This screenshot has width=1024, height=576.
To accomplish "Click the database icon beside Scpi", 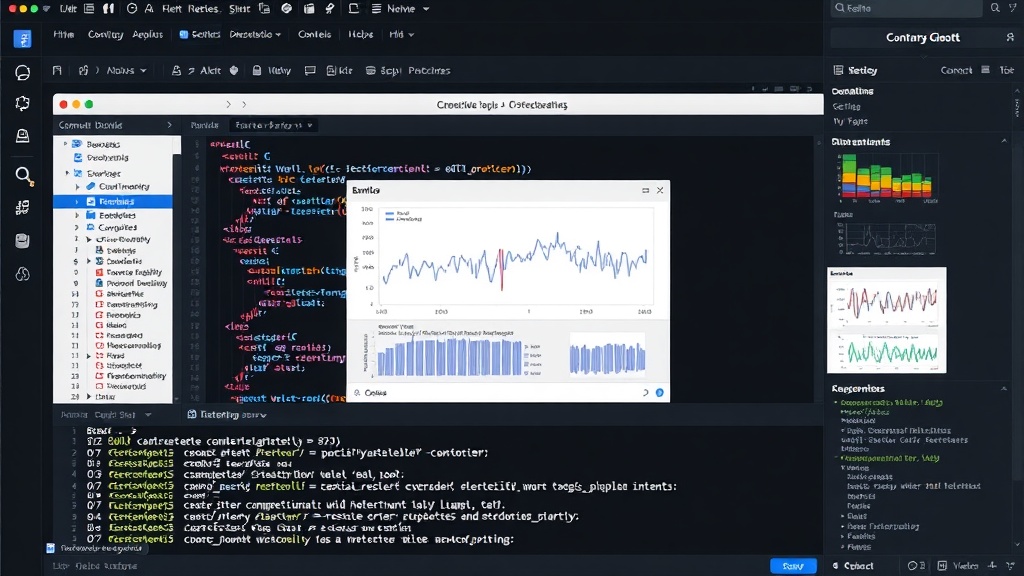I will coord(370,71).
